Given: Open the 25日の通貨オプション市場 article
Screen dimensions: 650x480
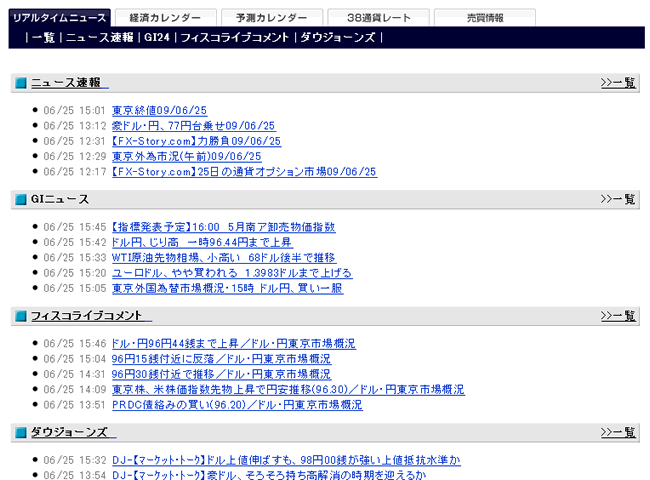Looking at the screenshot, I should (244, 172).
